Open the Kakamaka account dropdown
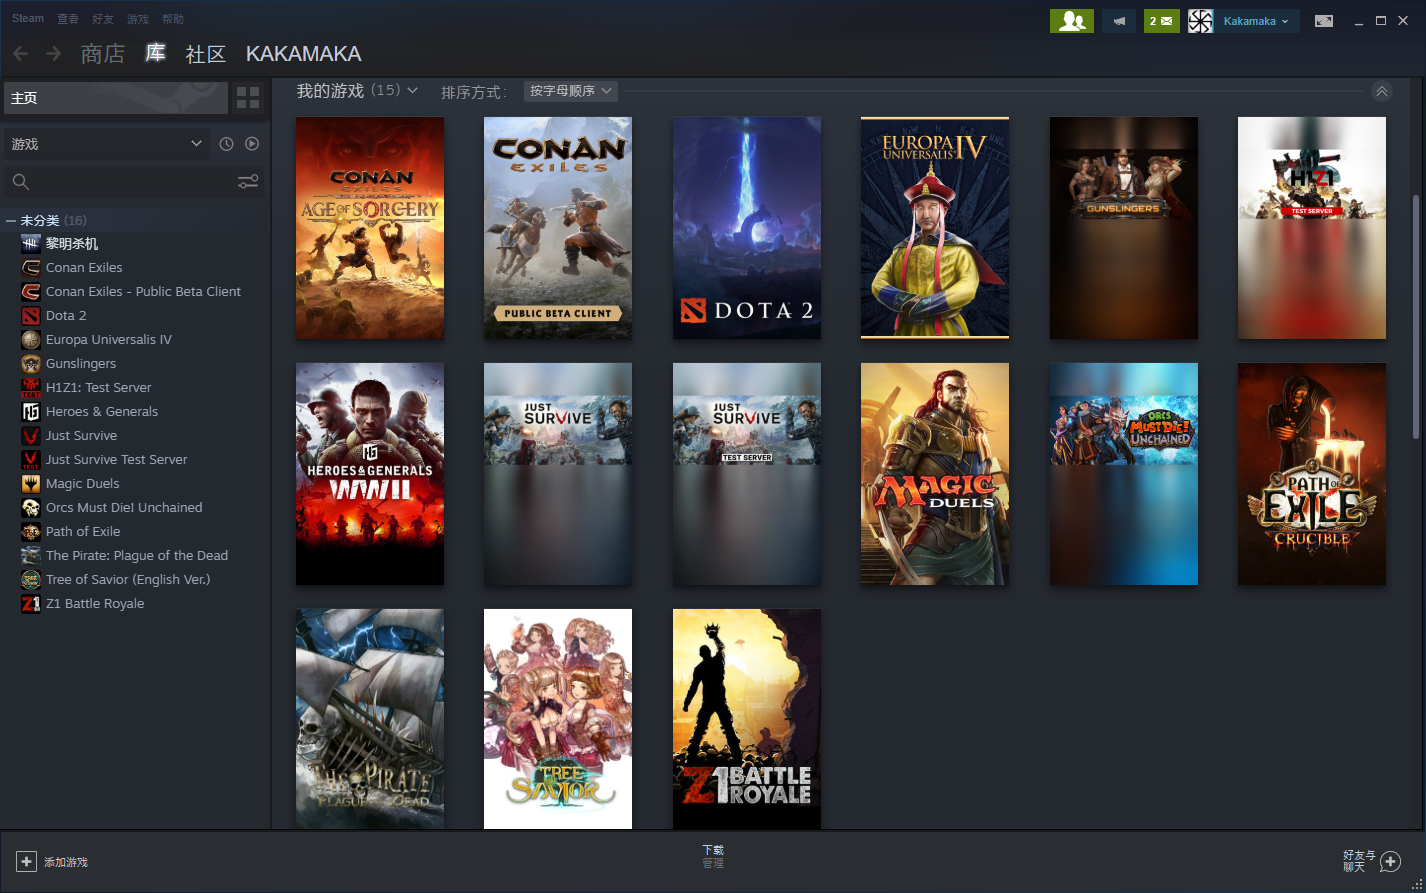The image size is (1426, 893). (x=1256, y=21)
